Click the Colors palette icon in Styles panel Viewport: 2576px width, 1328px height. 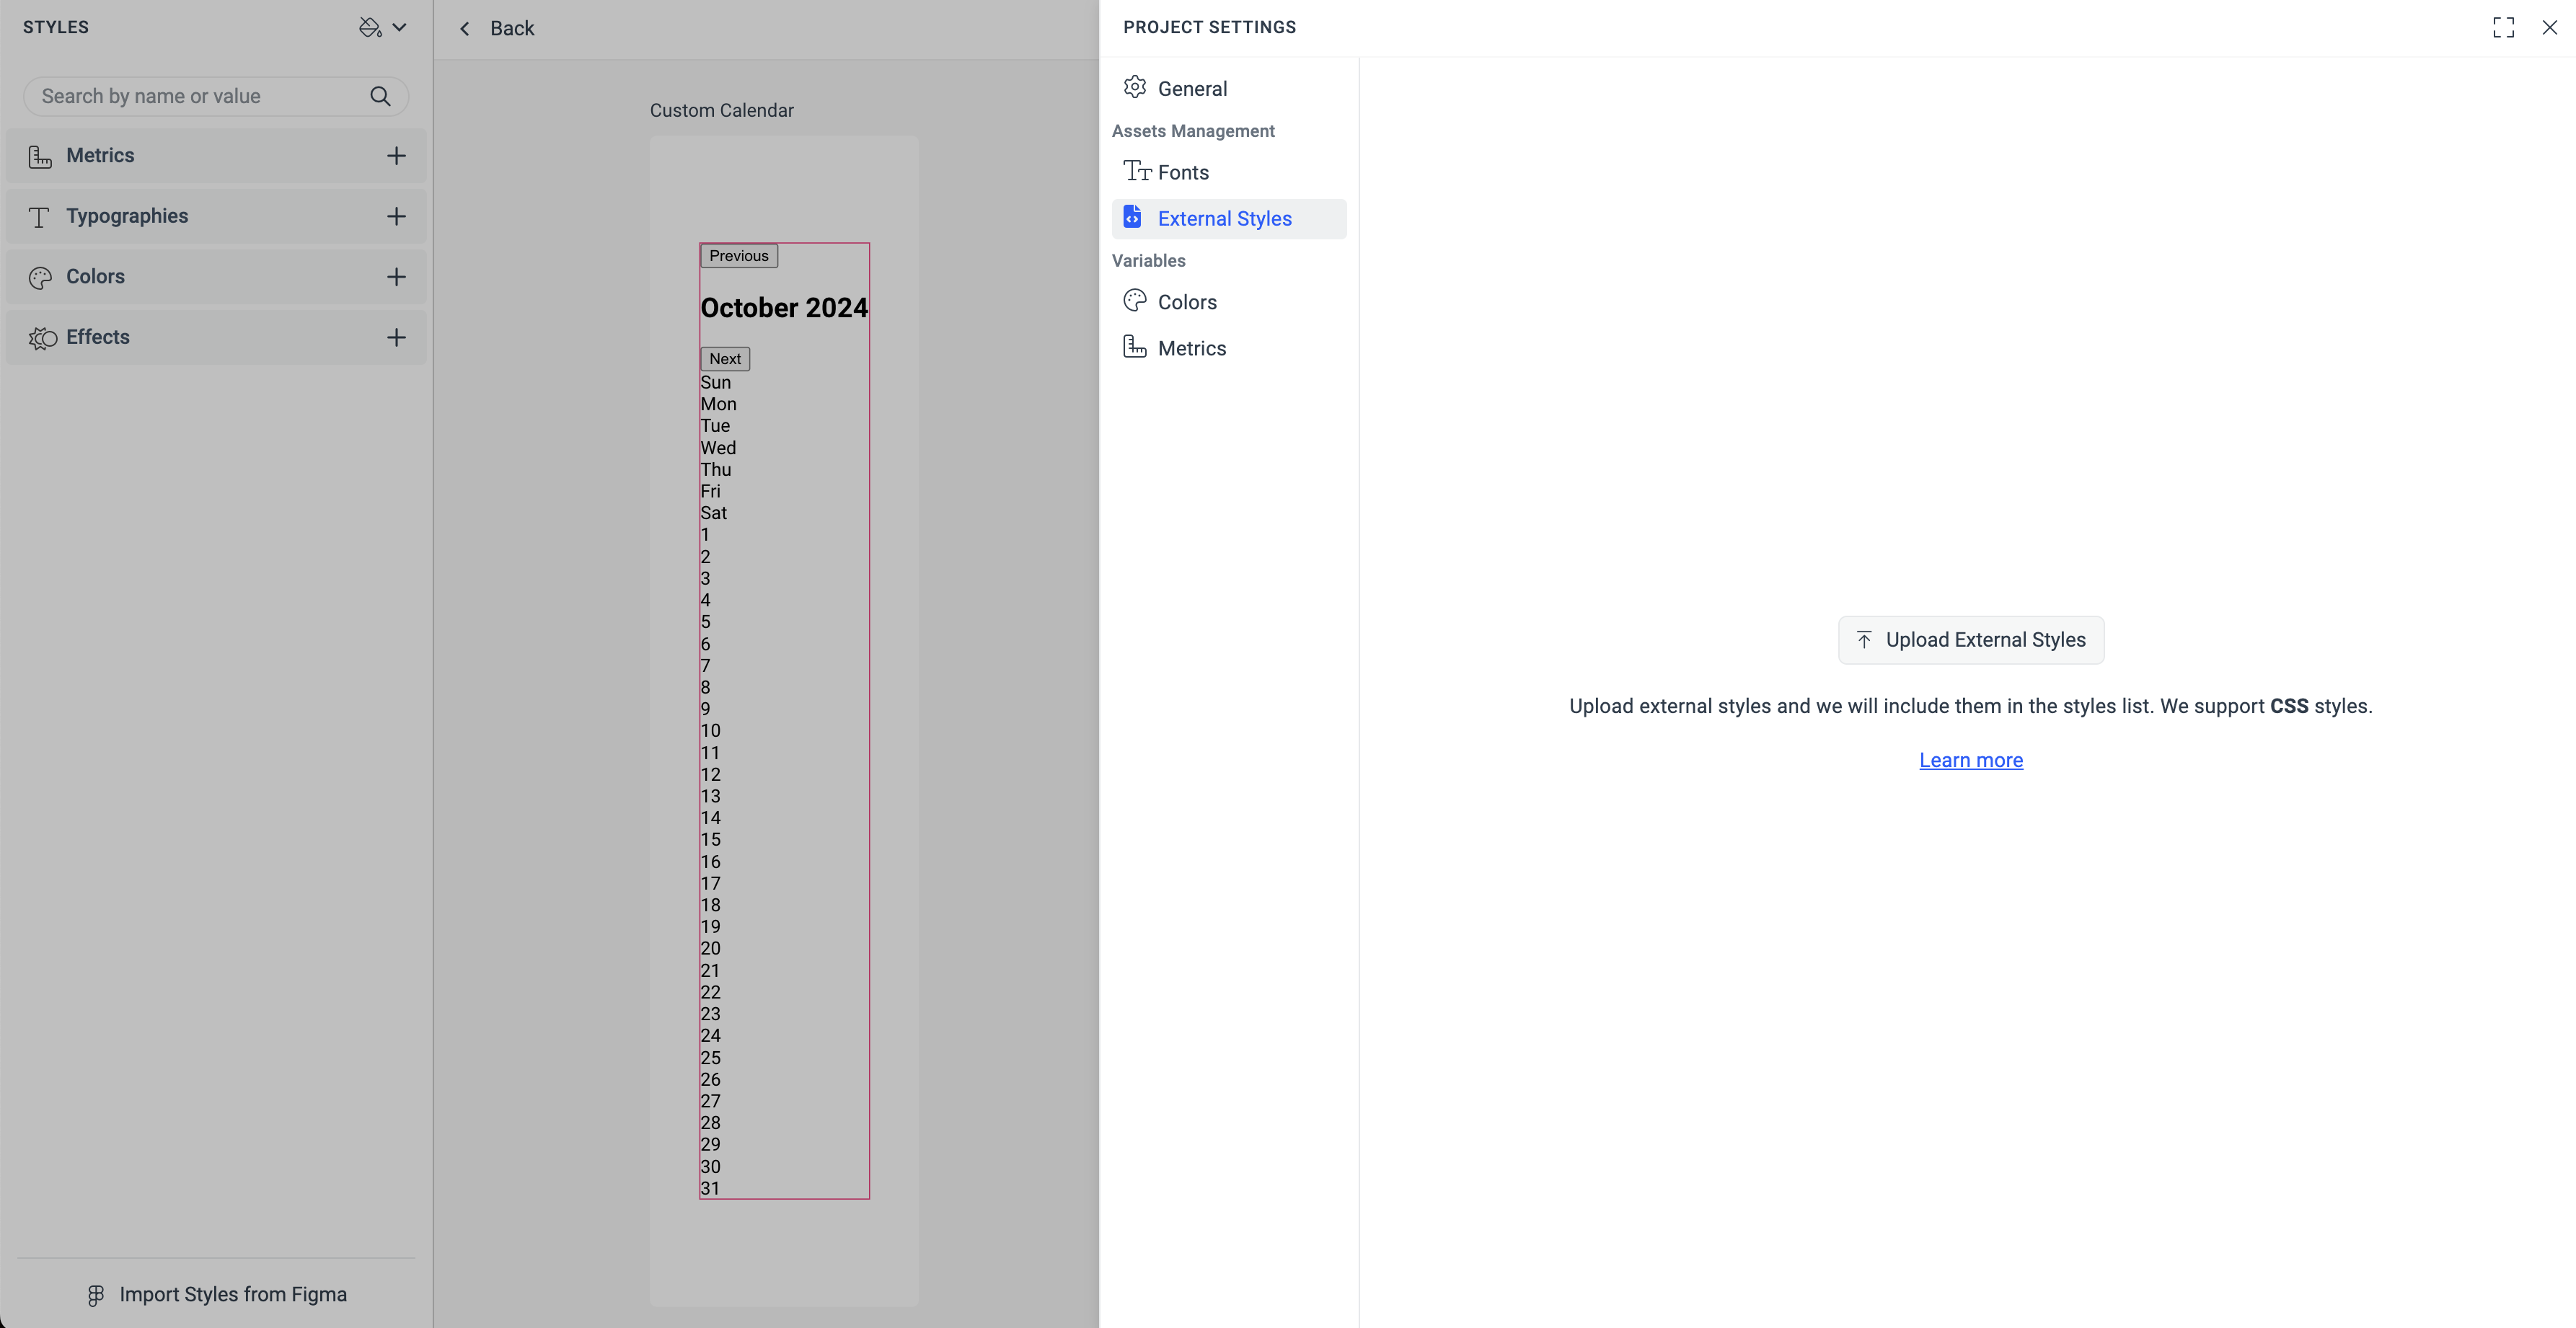click(39, 277)
